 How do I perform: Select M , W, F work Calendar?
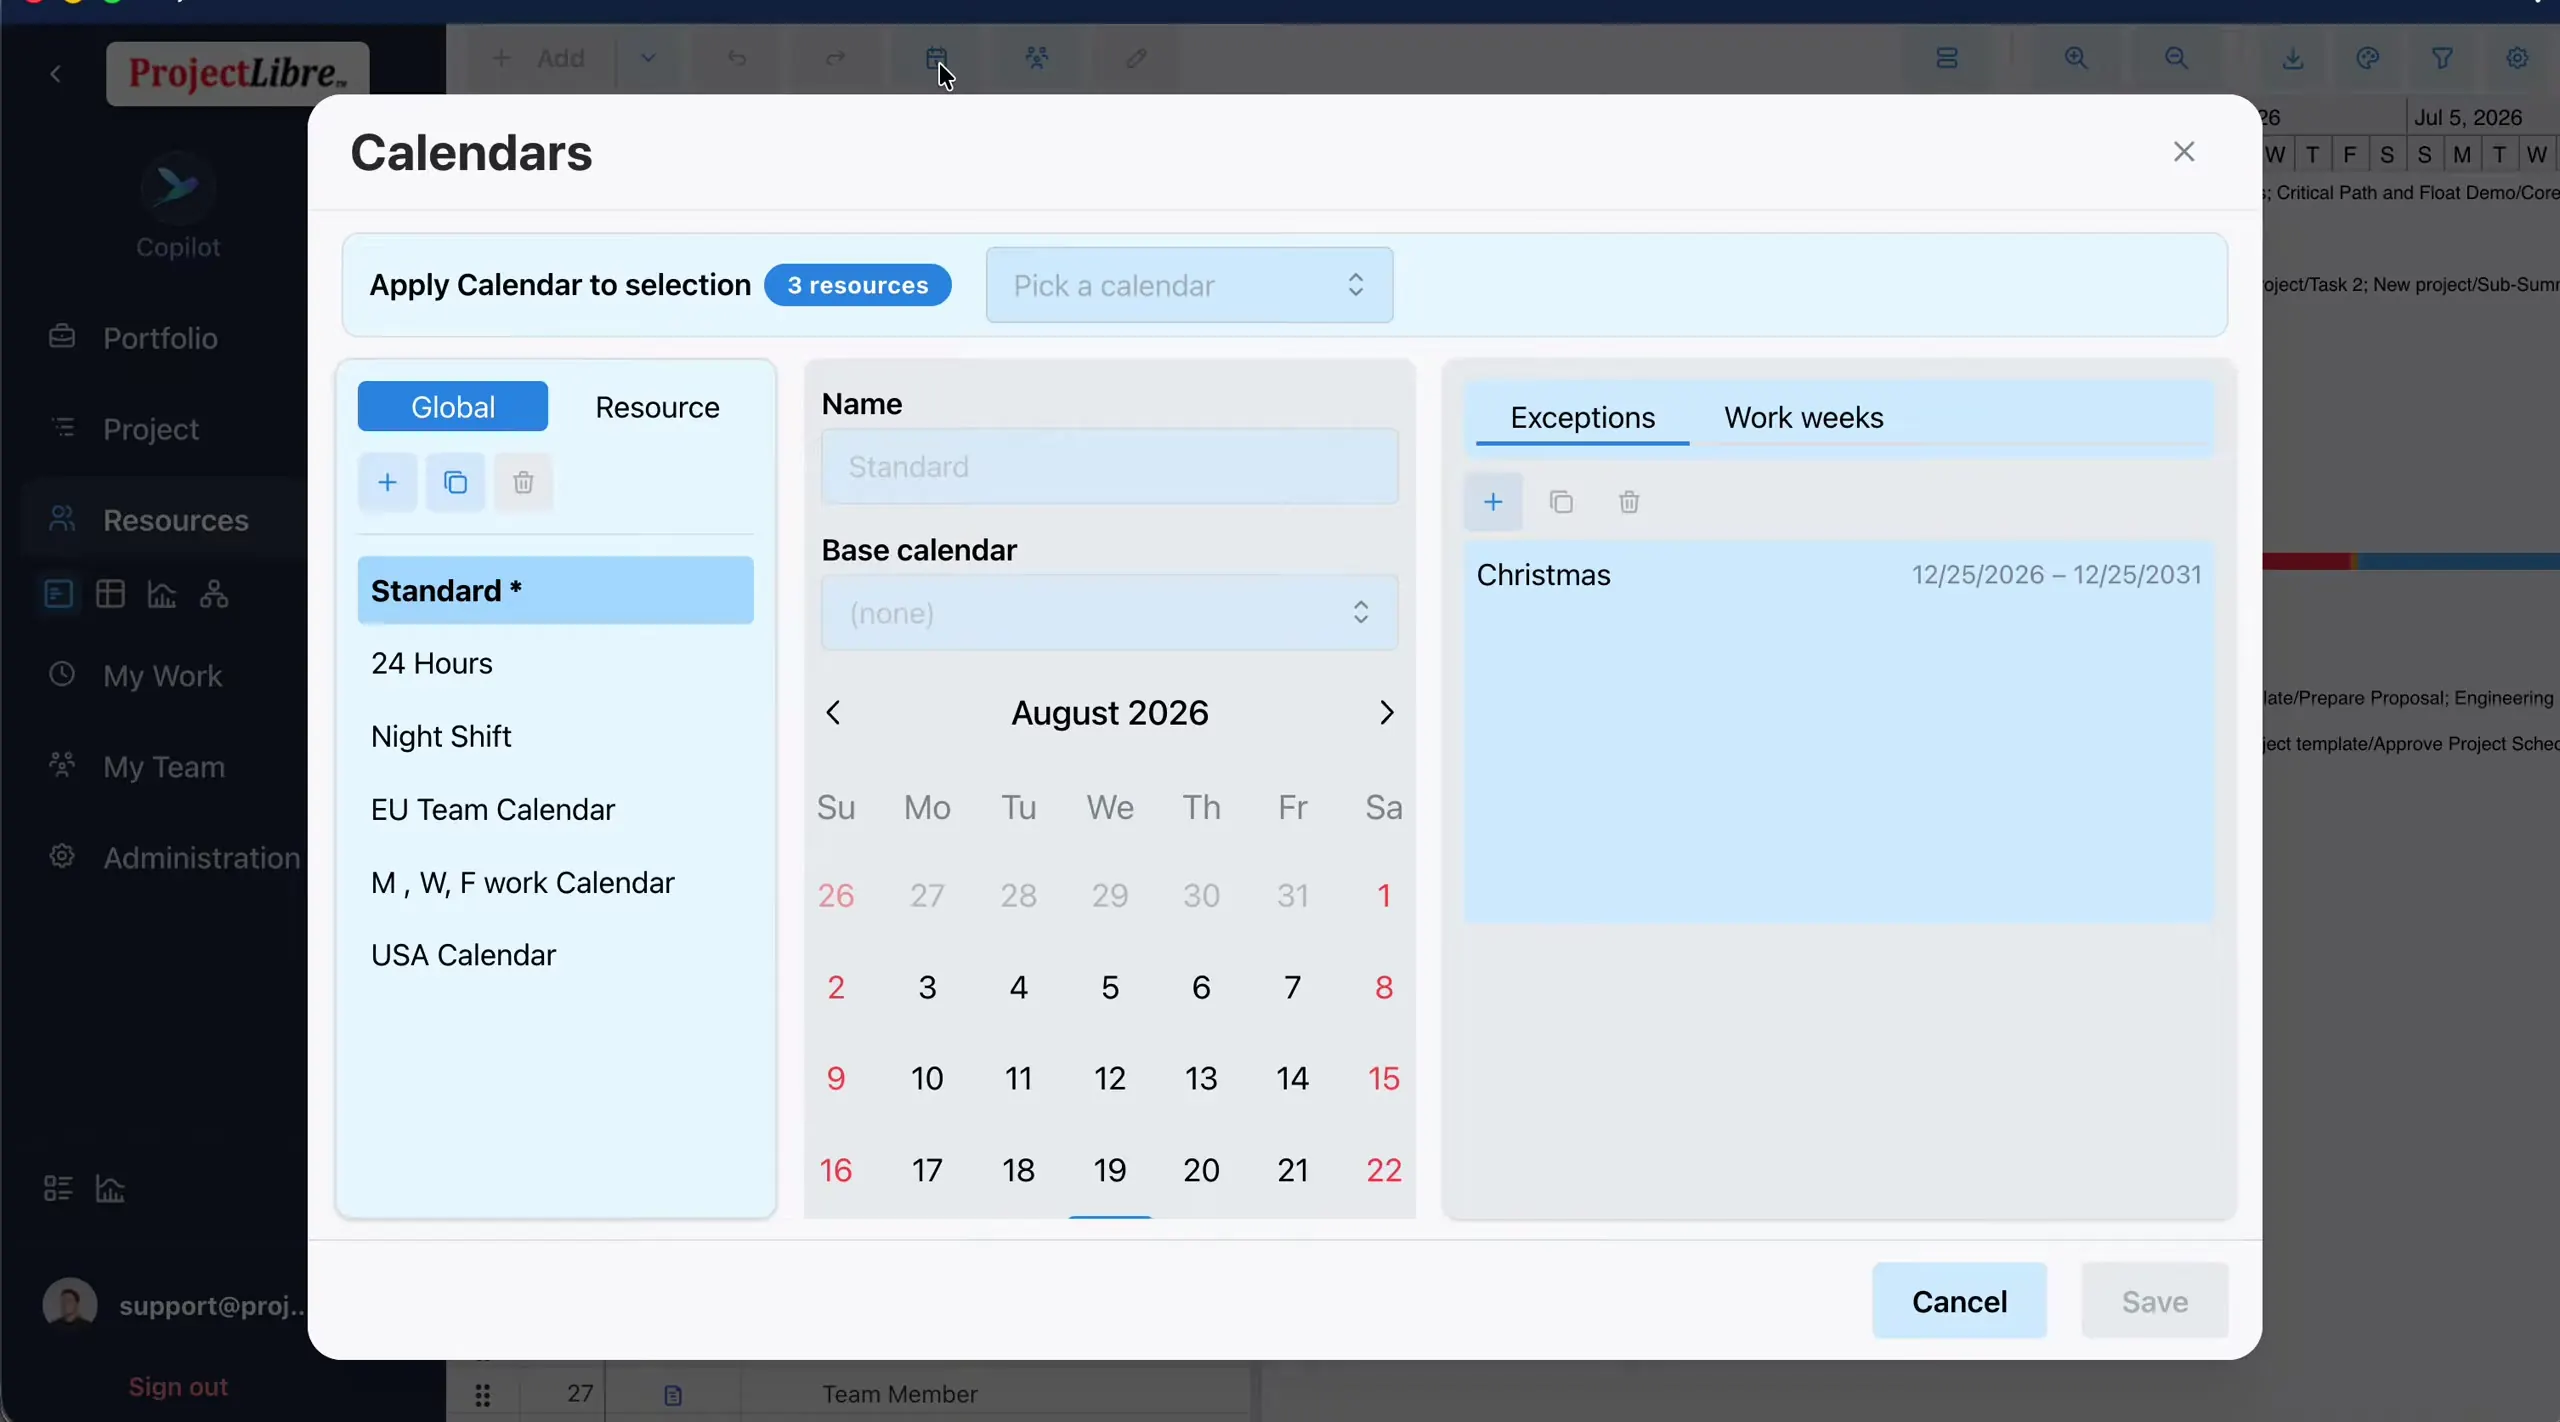tap(555, 882)
